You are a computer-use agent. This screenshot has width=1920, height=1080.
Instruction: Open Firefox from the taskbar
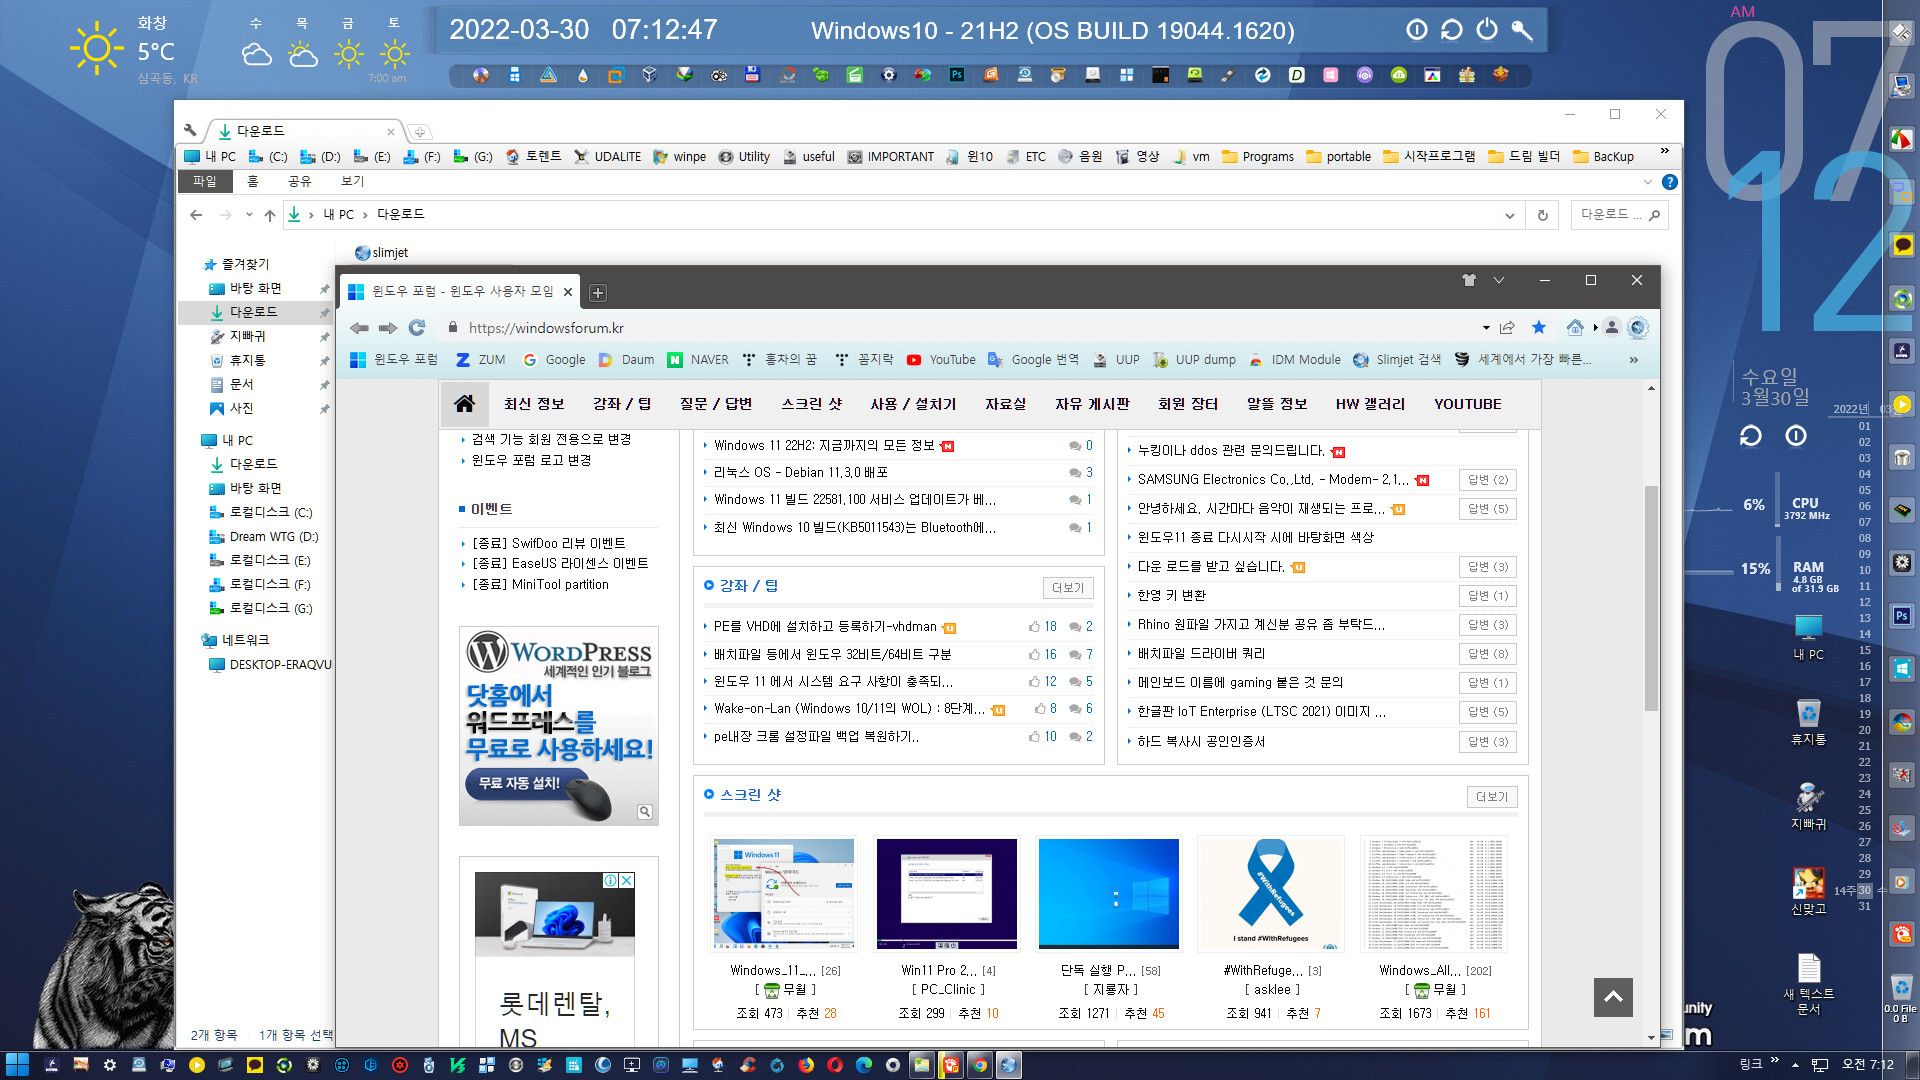tap(806, 1065)
